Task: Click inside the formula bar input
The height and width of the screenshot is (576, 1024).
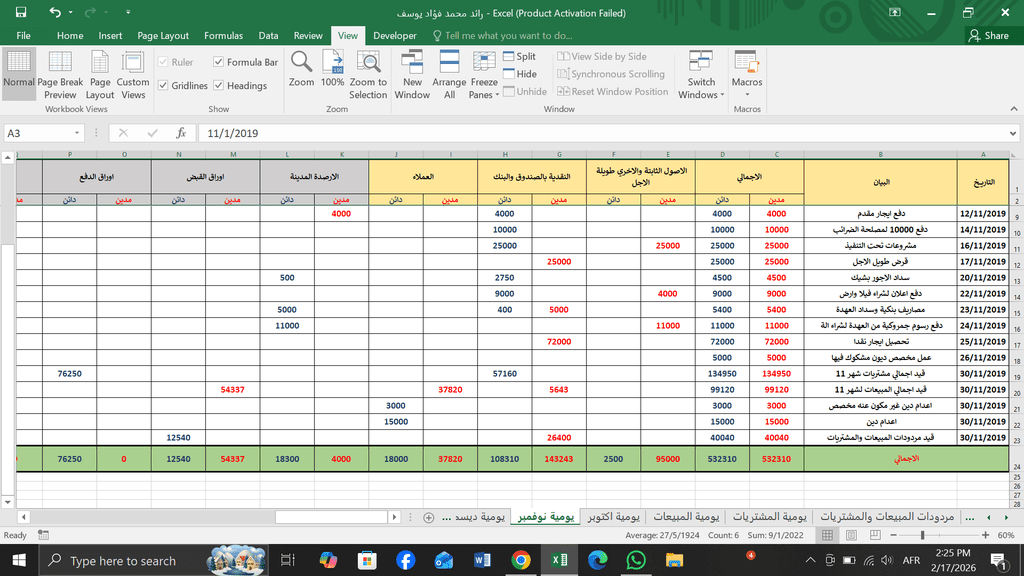Action: point(600,133)
